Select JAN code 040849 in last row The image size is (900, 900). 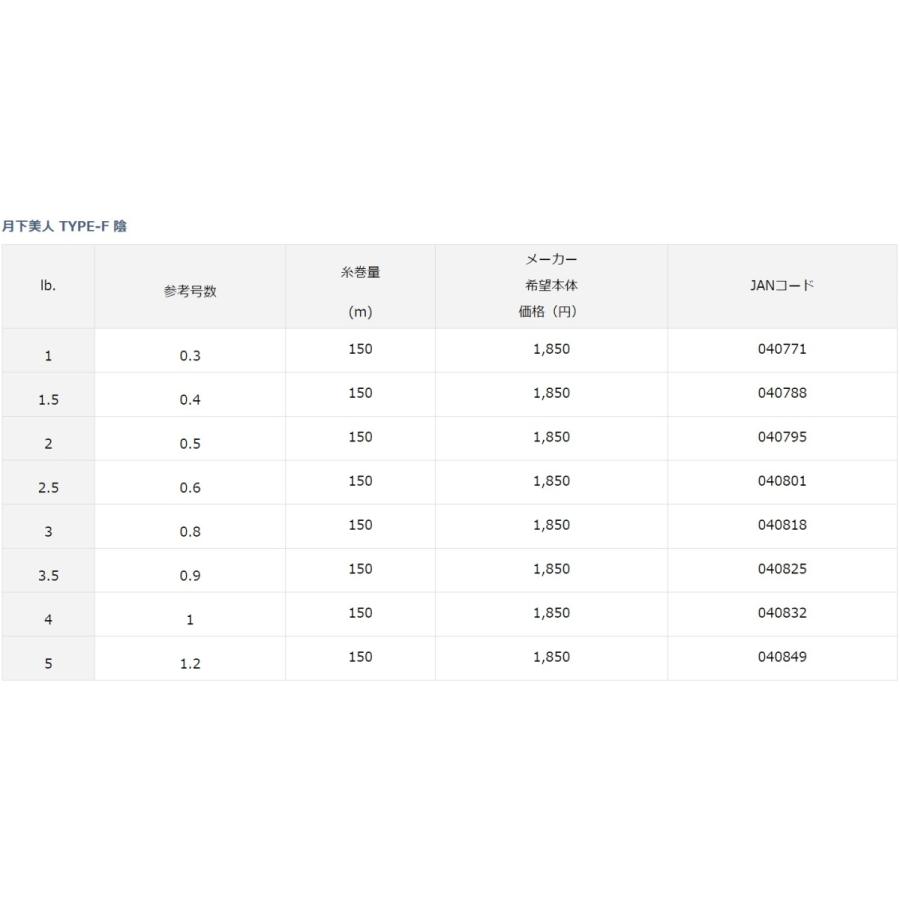pos(782,658)
